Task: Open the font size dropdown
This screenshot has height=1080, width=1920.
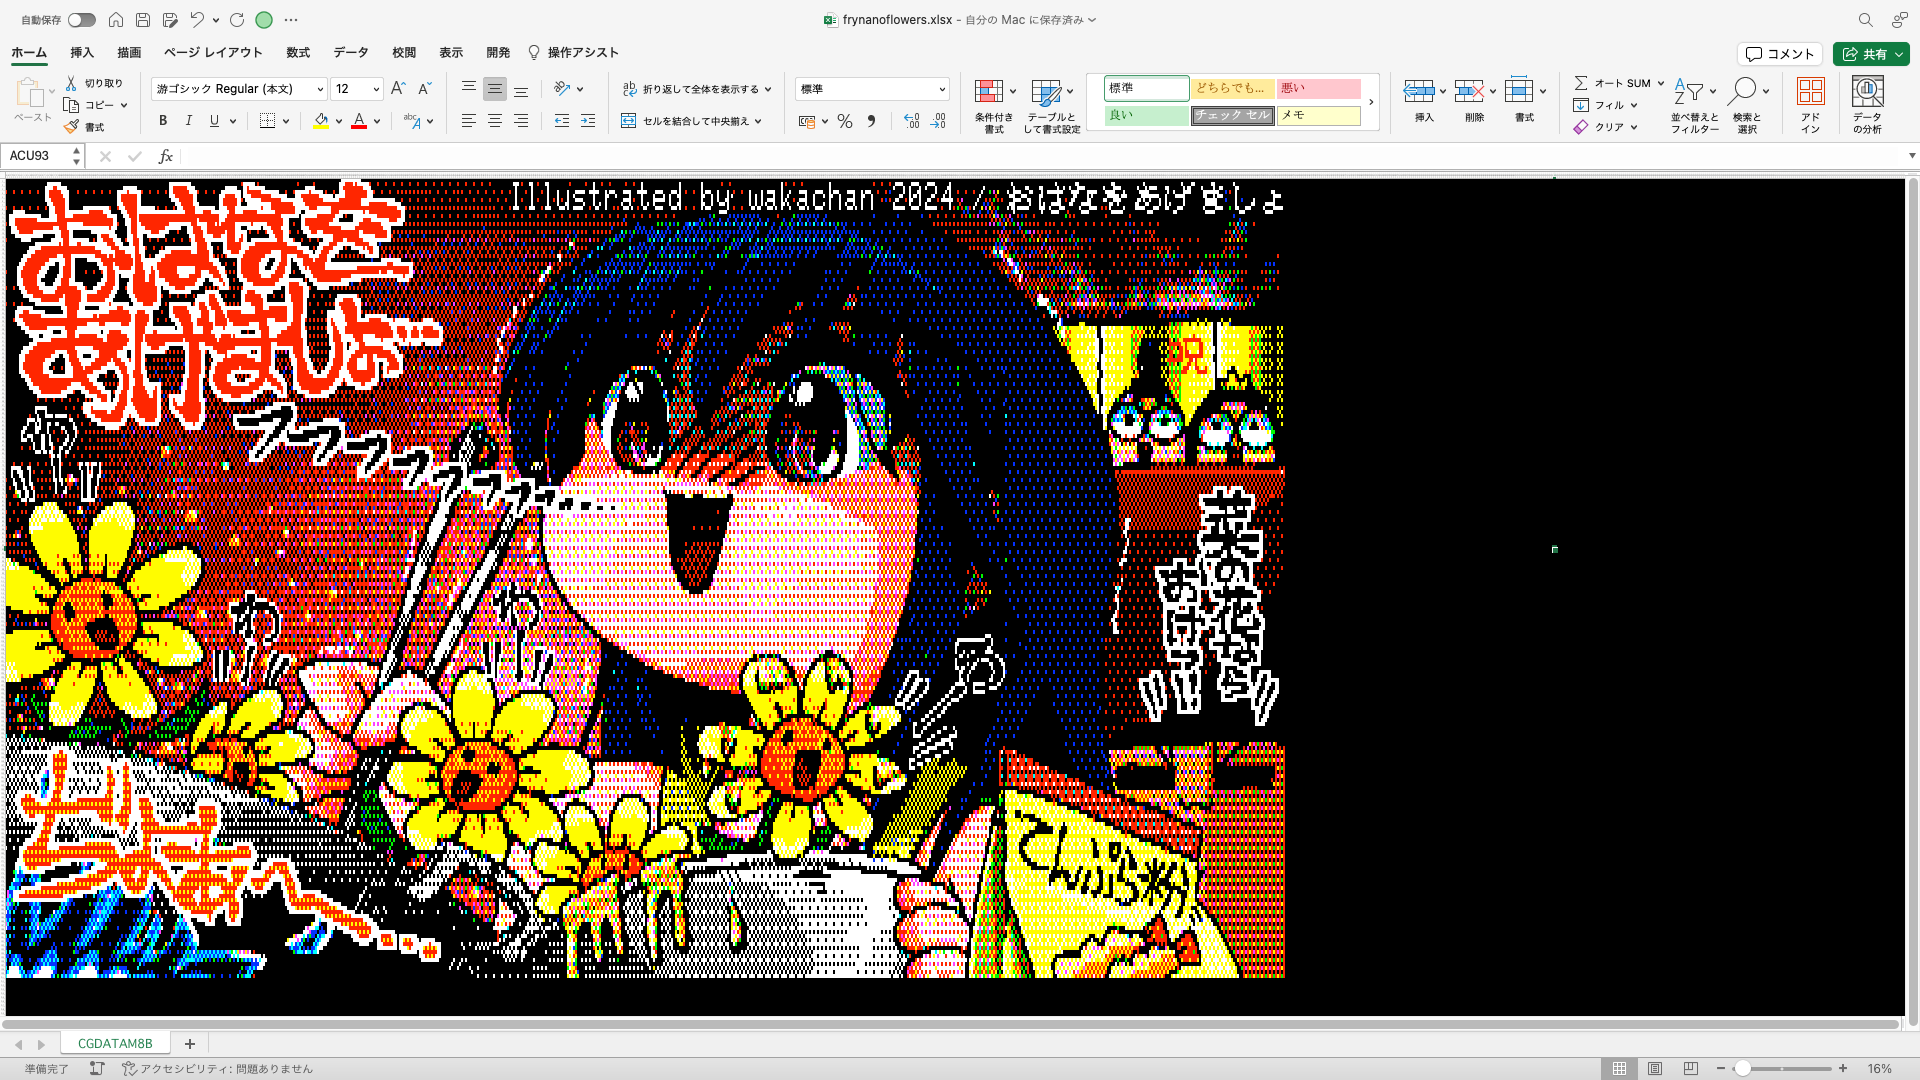Action: point(376,89)
